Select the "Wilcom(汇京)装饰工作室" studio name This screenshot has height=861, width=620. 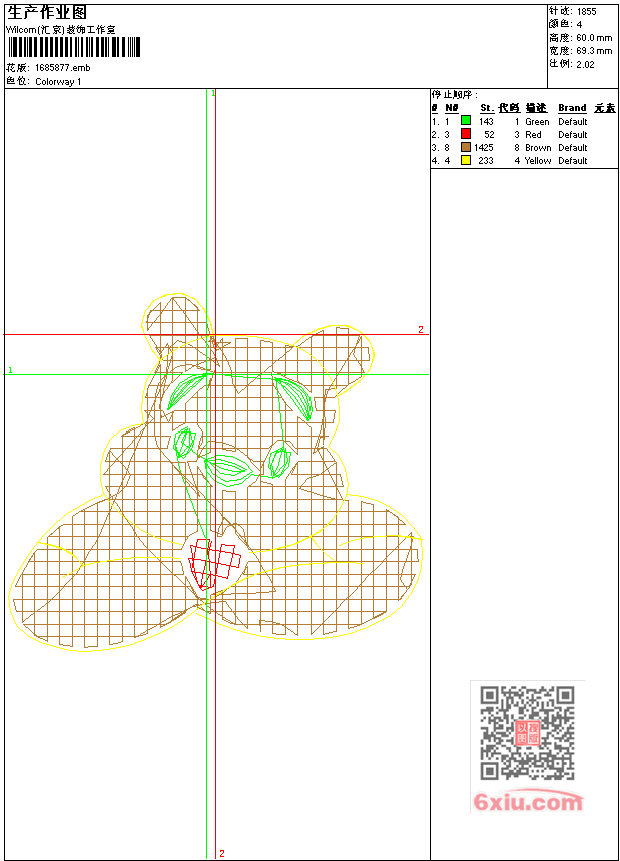pyautogui.click(x=61, y=30)
